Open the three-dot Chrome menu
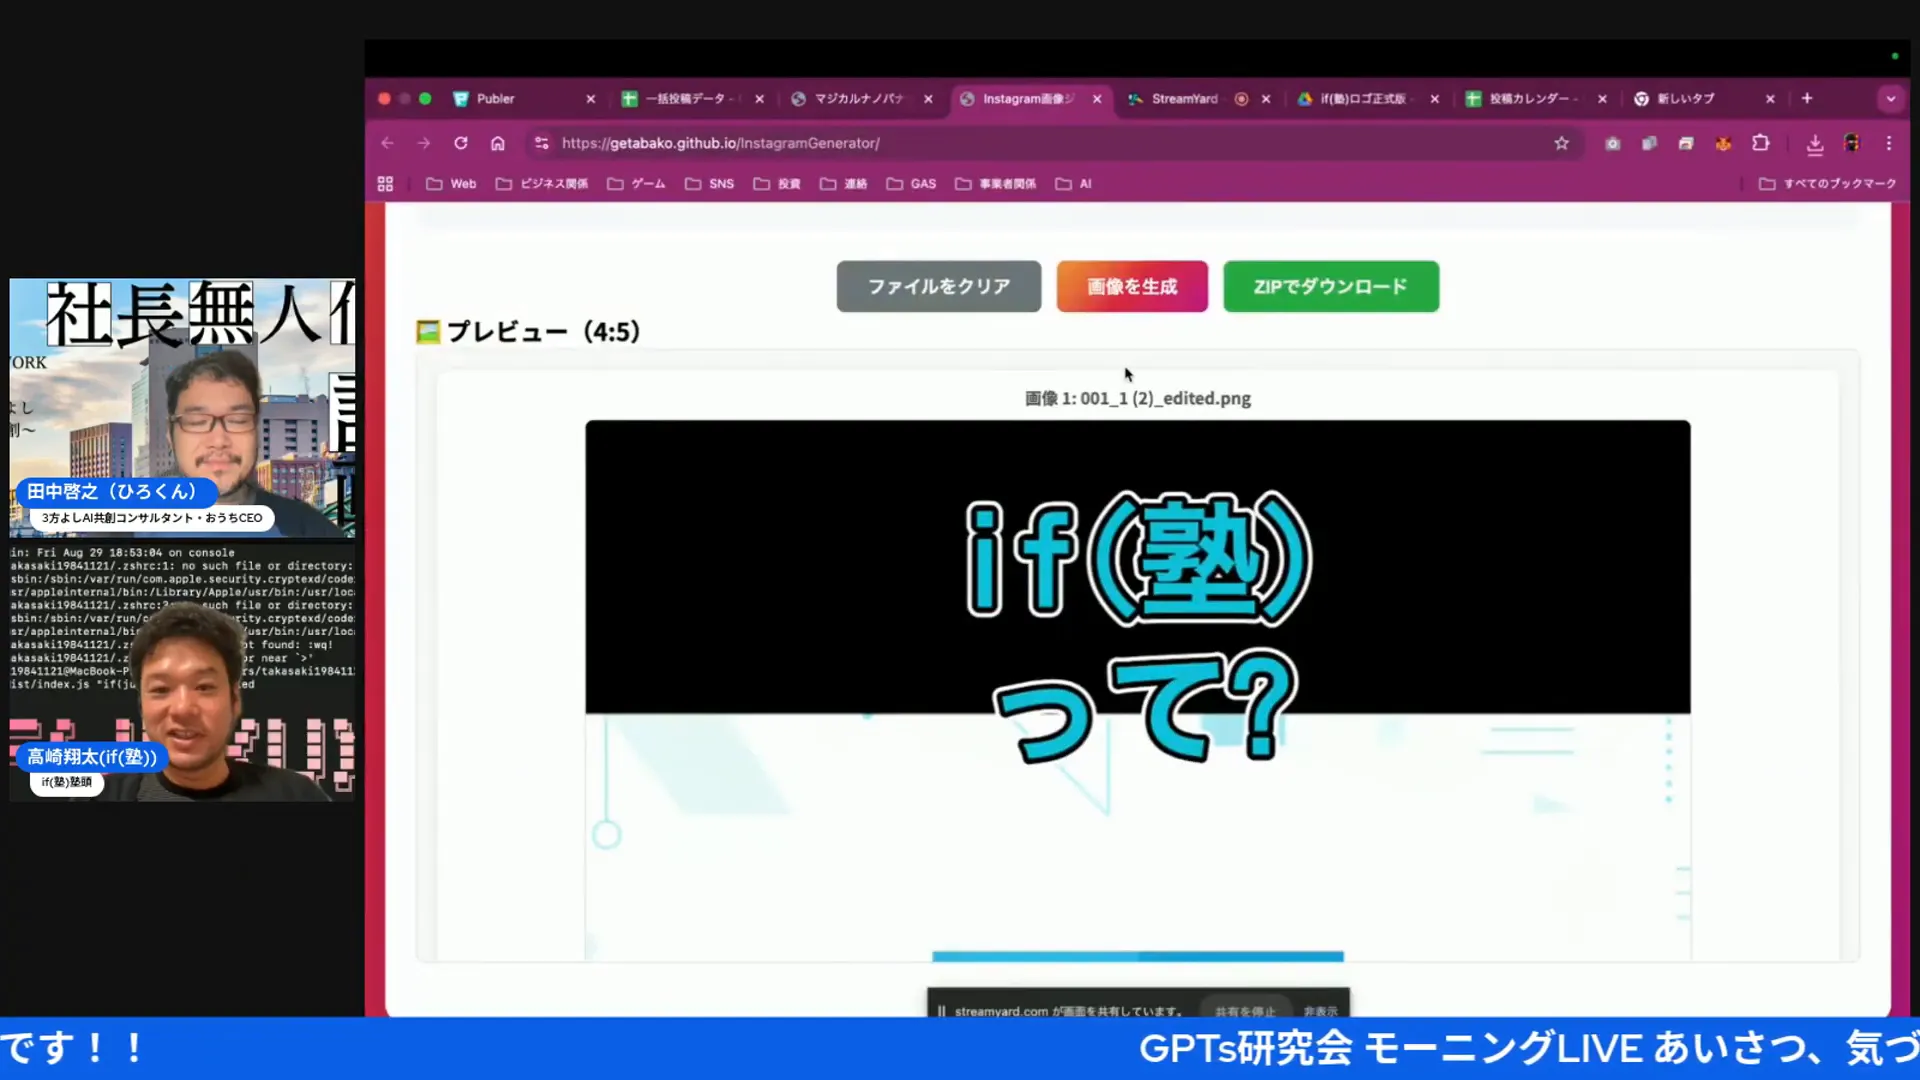 pyautogui.click(x=1889, y=143)
